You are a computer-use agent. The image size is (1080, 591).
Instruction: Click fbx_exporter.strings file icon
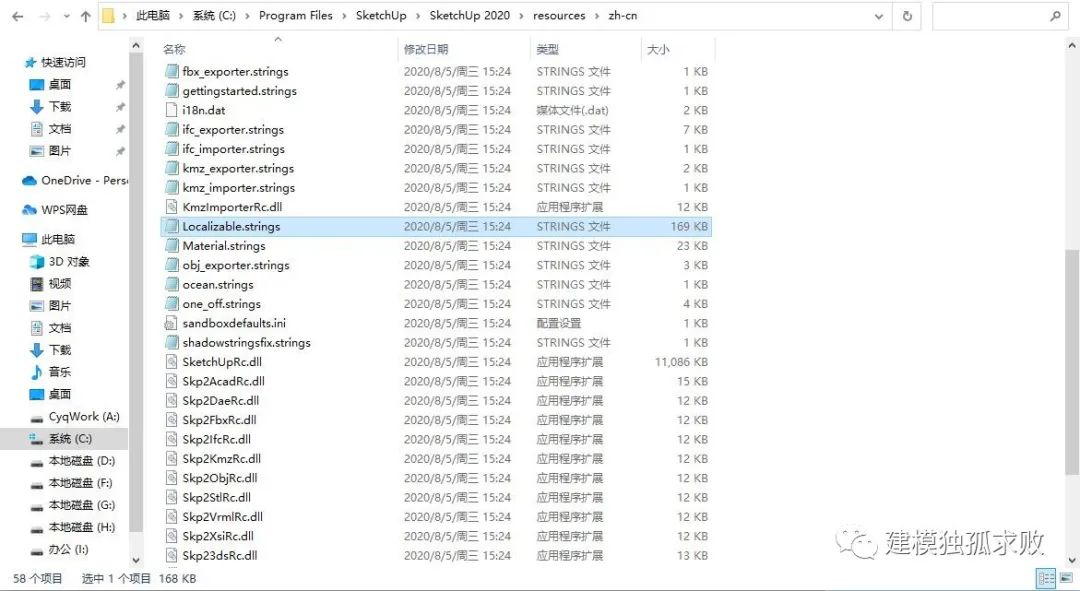(172, 71)
